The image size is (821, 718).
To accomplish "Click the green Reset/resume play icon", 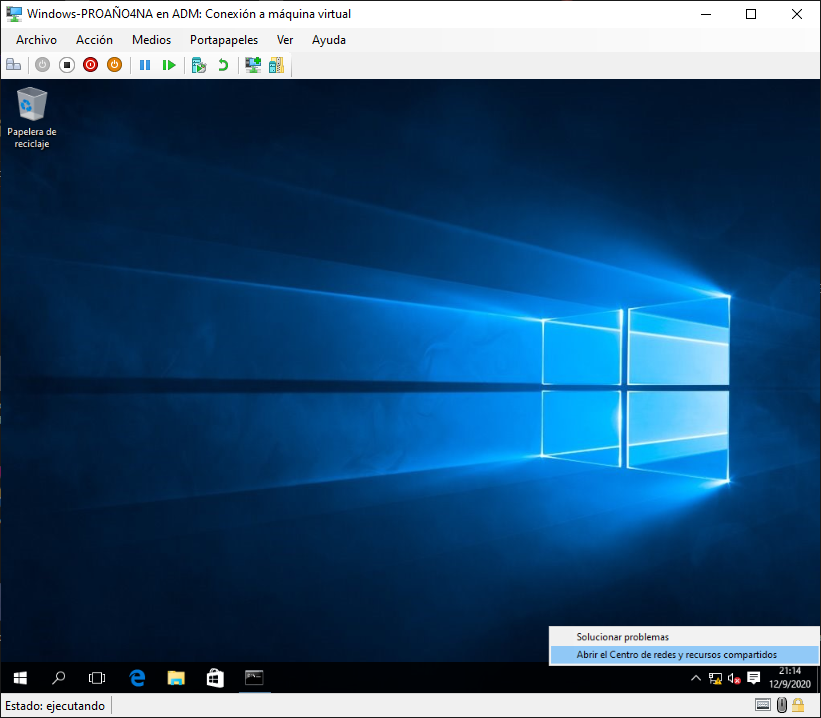I will coord(169,65).
